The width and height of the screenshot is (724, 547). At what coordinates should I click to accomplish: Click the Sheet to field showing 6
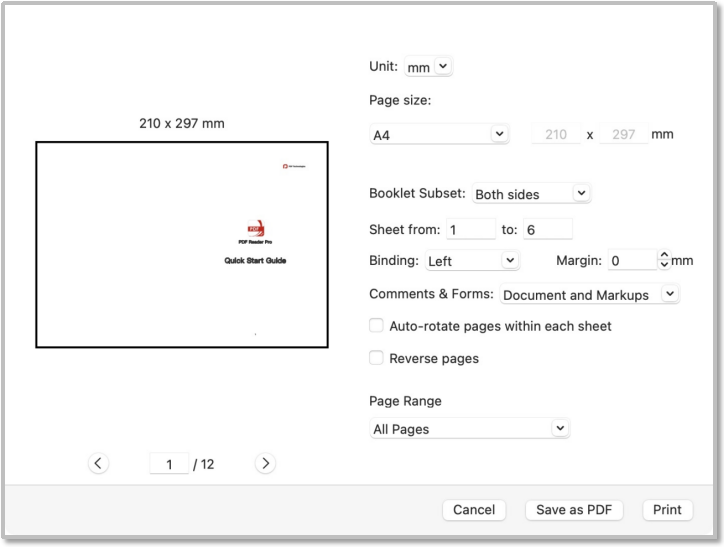[547, 229]
